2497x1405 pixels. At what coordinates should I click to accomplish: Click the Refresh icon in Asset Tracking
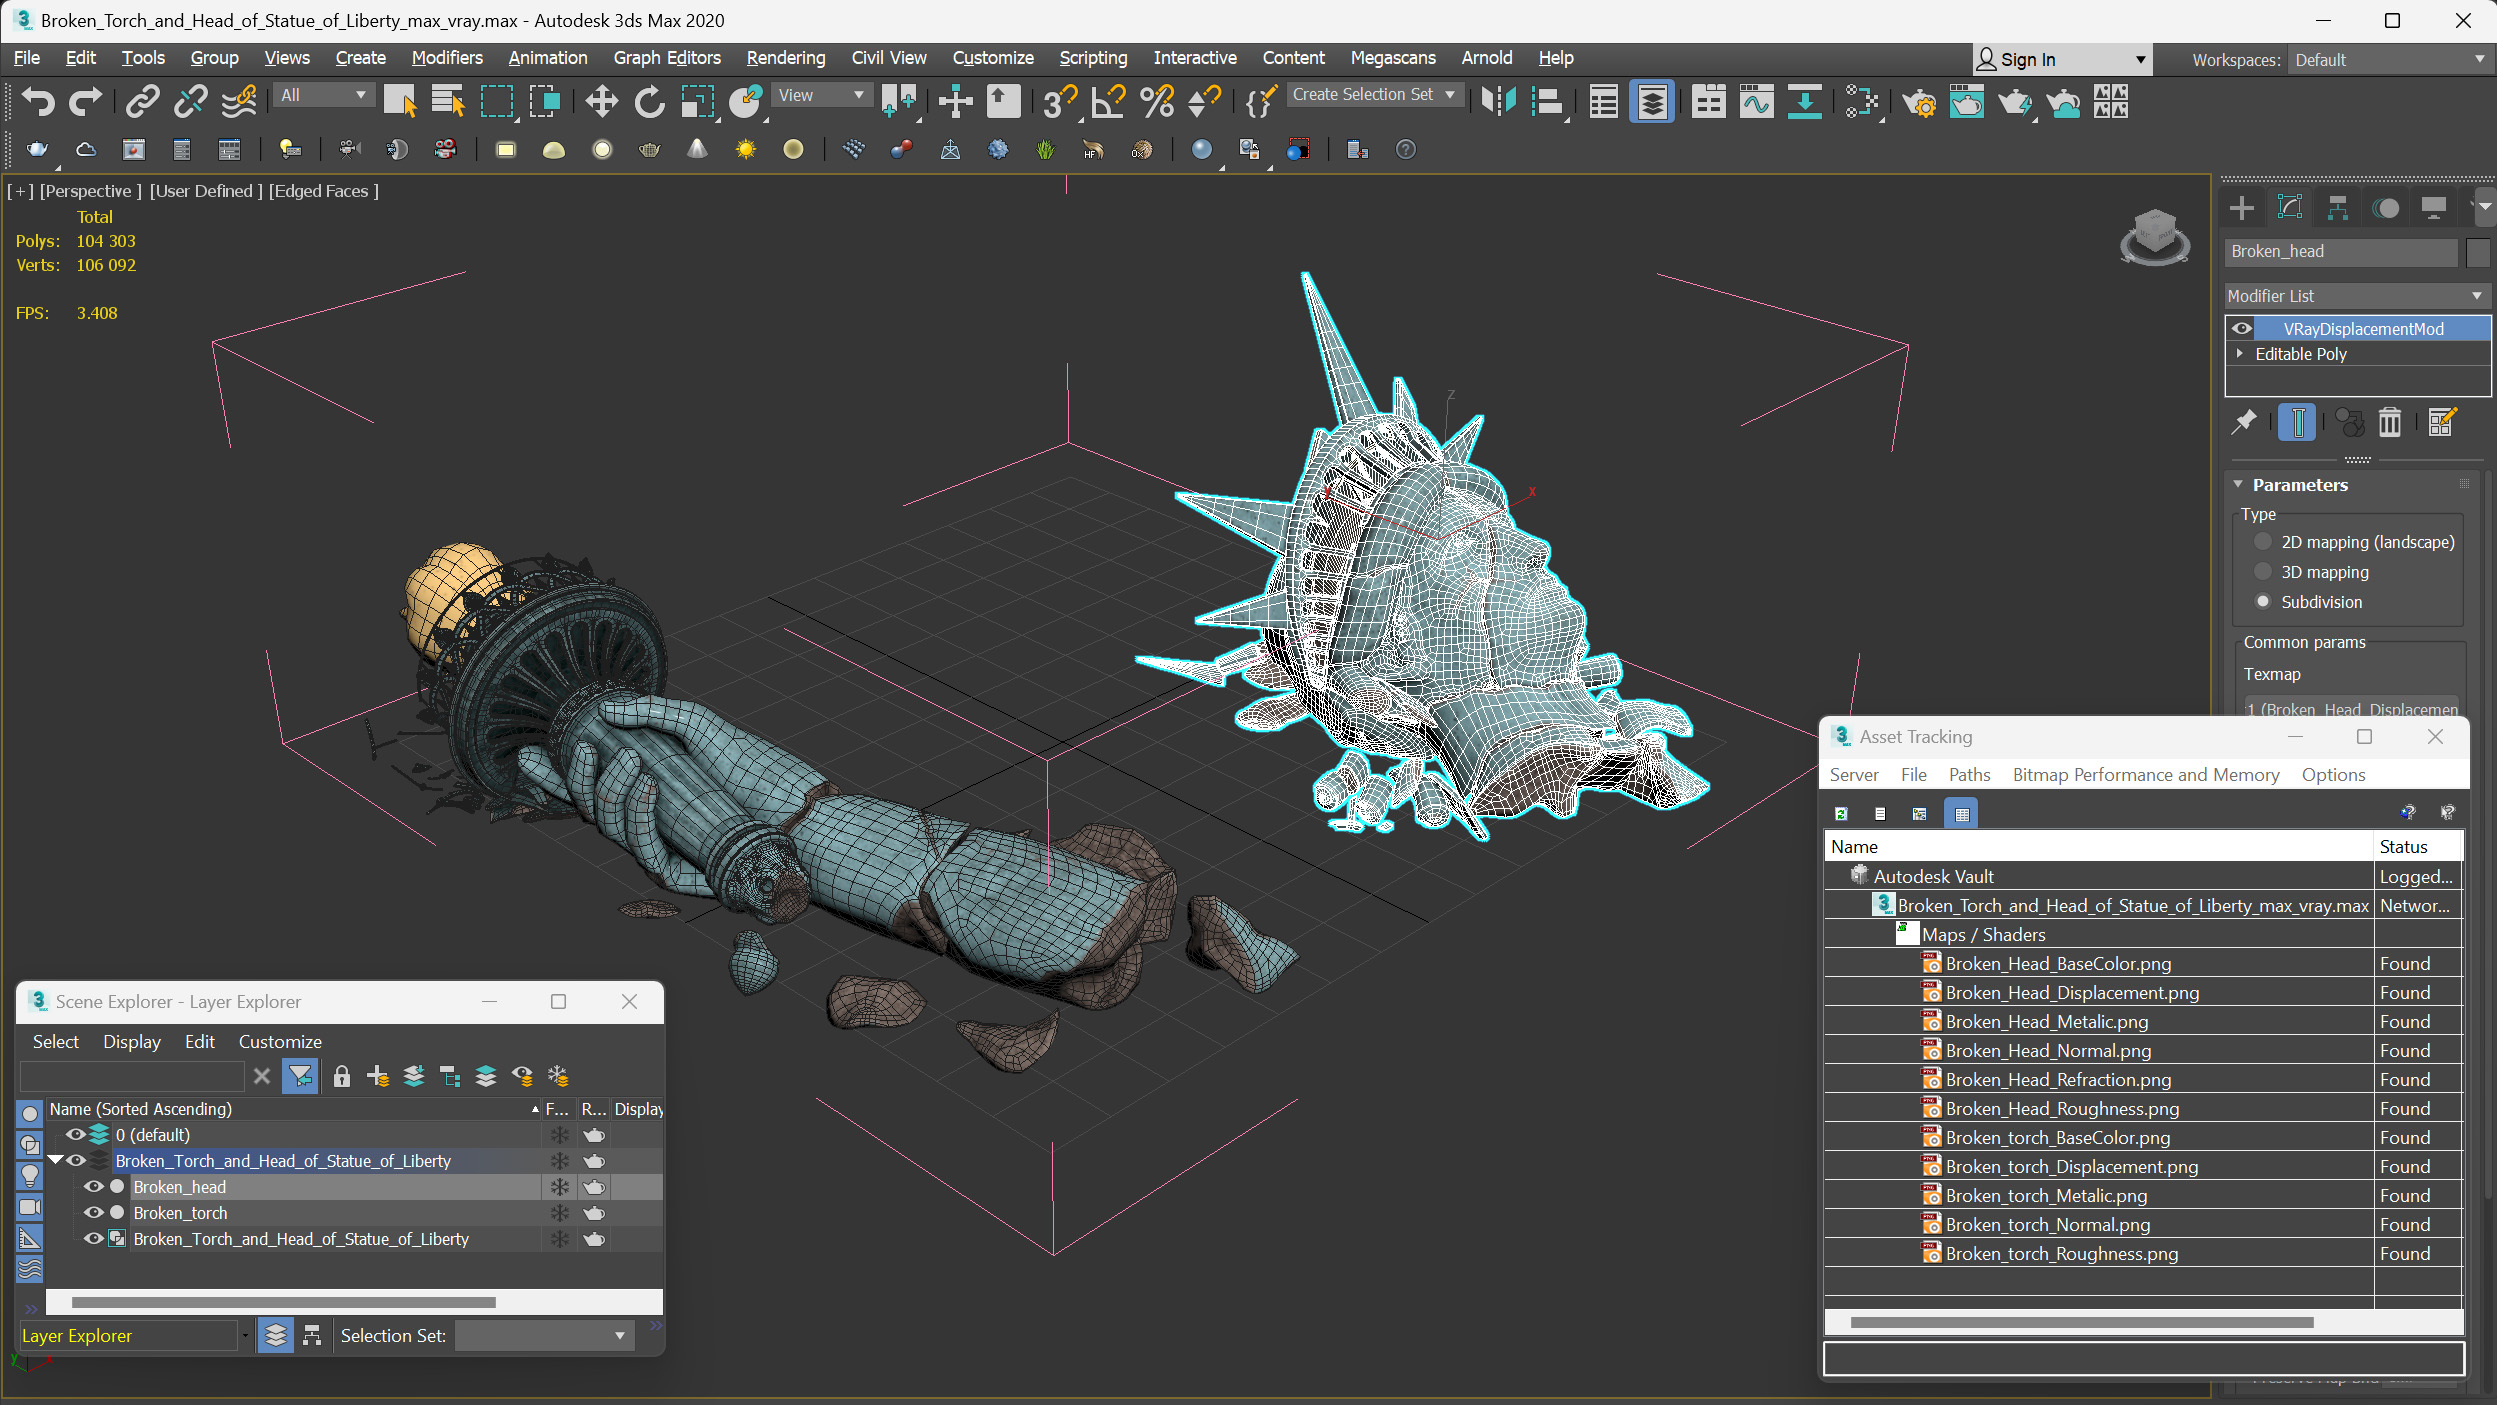(1841, 813)
